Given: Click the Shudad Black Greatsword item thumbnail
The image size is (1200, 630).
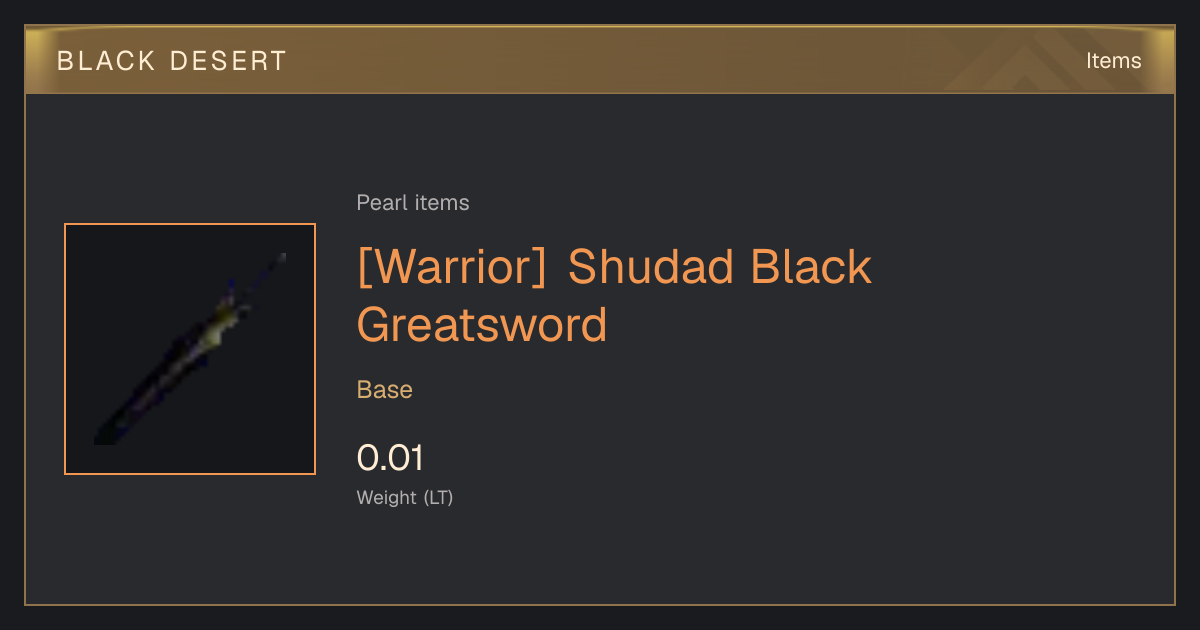Looking at the screenshot, I should point(190,349).
